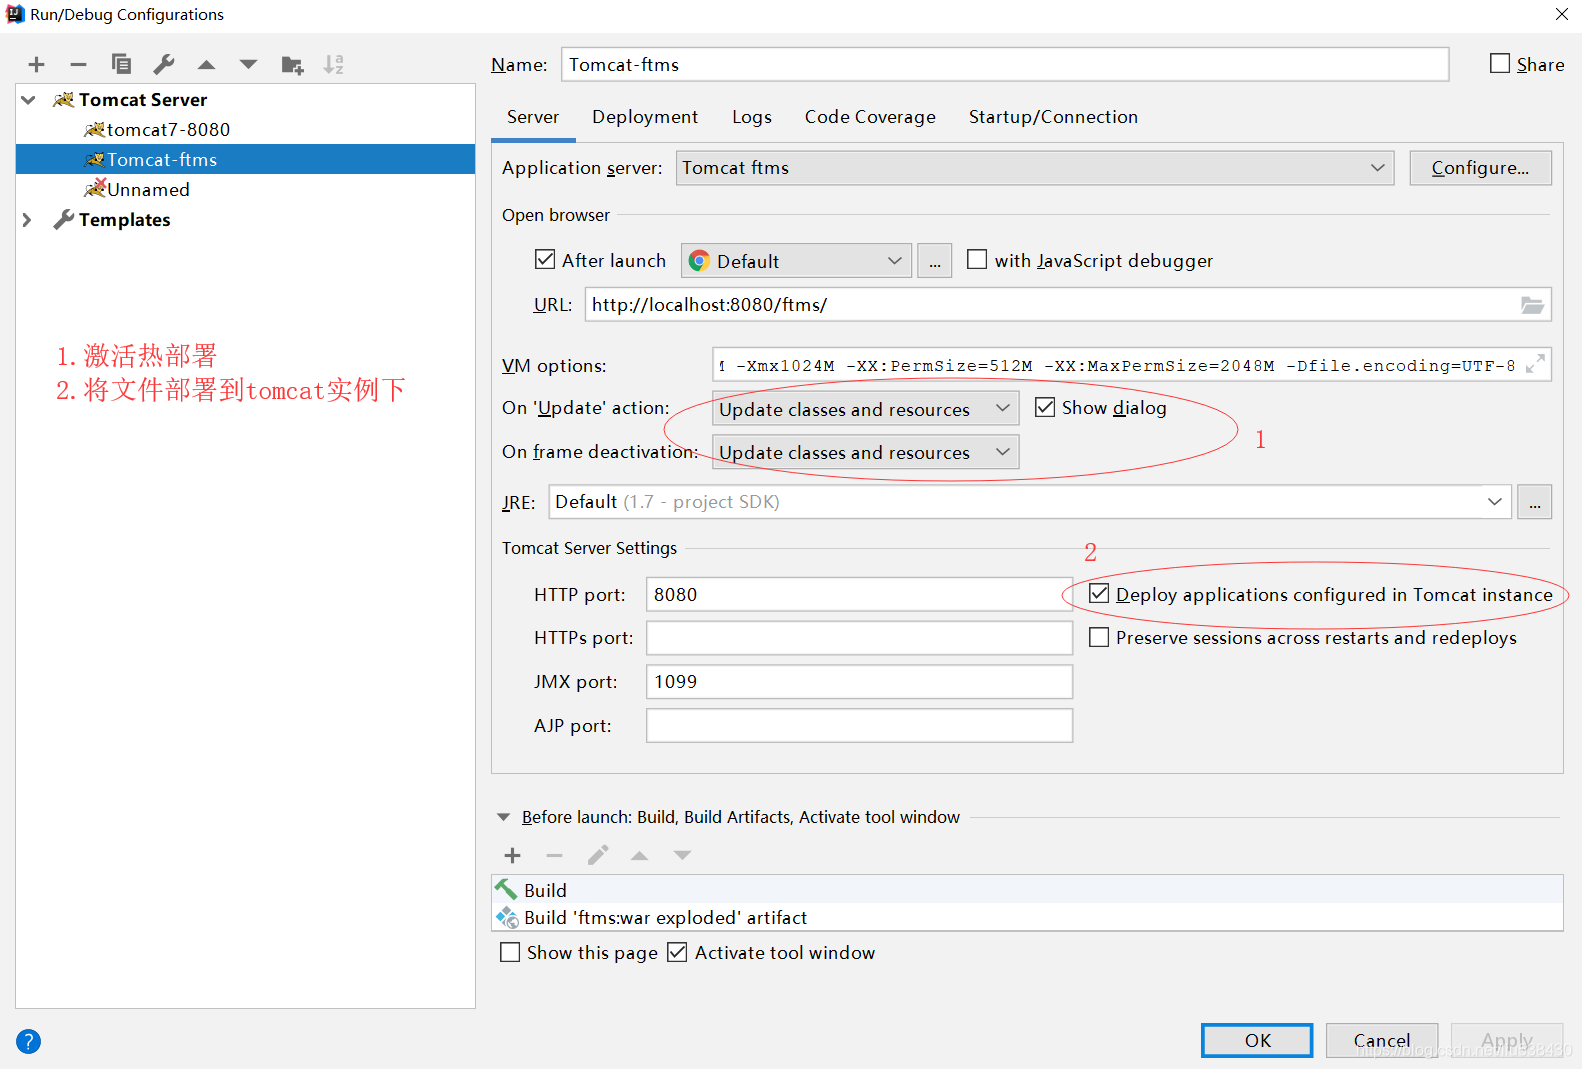Toggle Deploy applications configured in Tomcat instance
Viewport: 1582px width, 1069px height.
[1099, 594]
